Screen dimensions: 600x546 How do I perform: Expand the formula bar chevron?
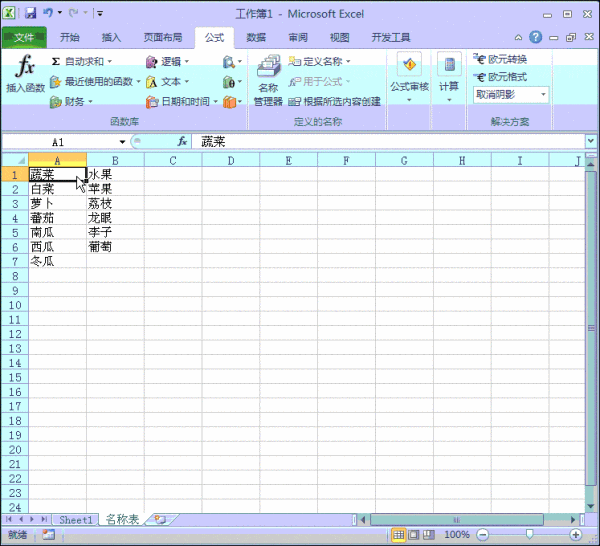point(590,141)
